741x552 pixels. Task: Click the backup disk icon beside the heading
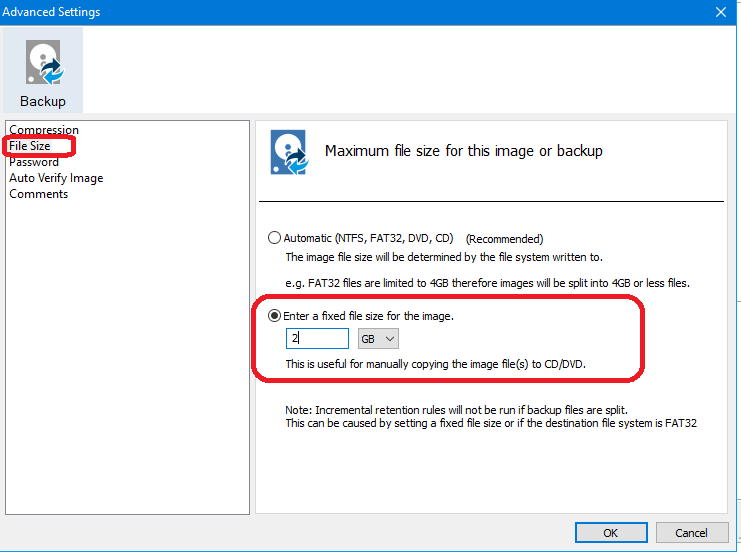pos(289,152)
